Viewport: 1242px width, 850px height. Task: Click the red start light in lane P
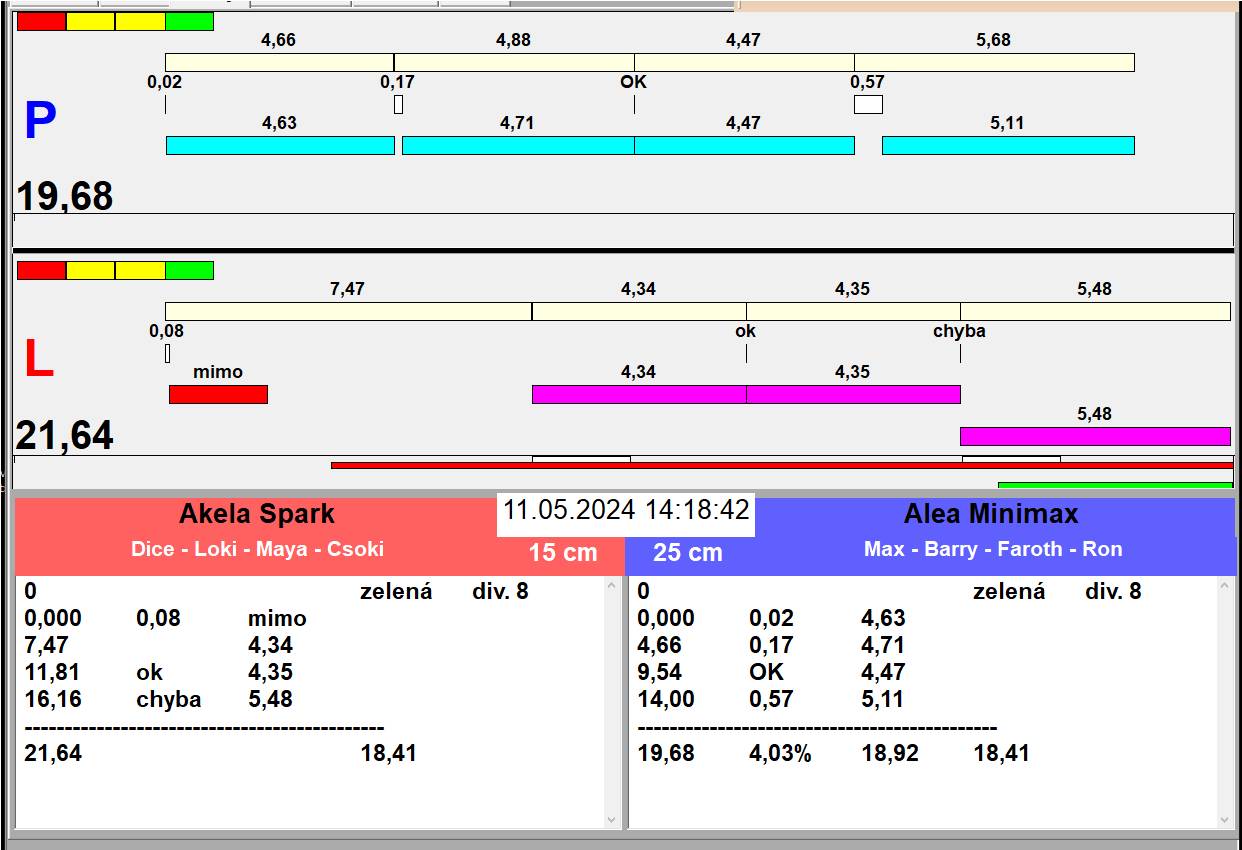coord(41,22)
